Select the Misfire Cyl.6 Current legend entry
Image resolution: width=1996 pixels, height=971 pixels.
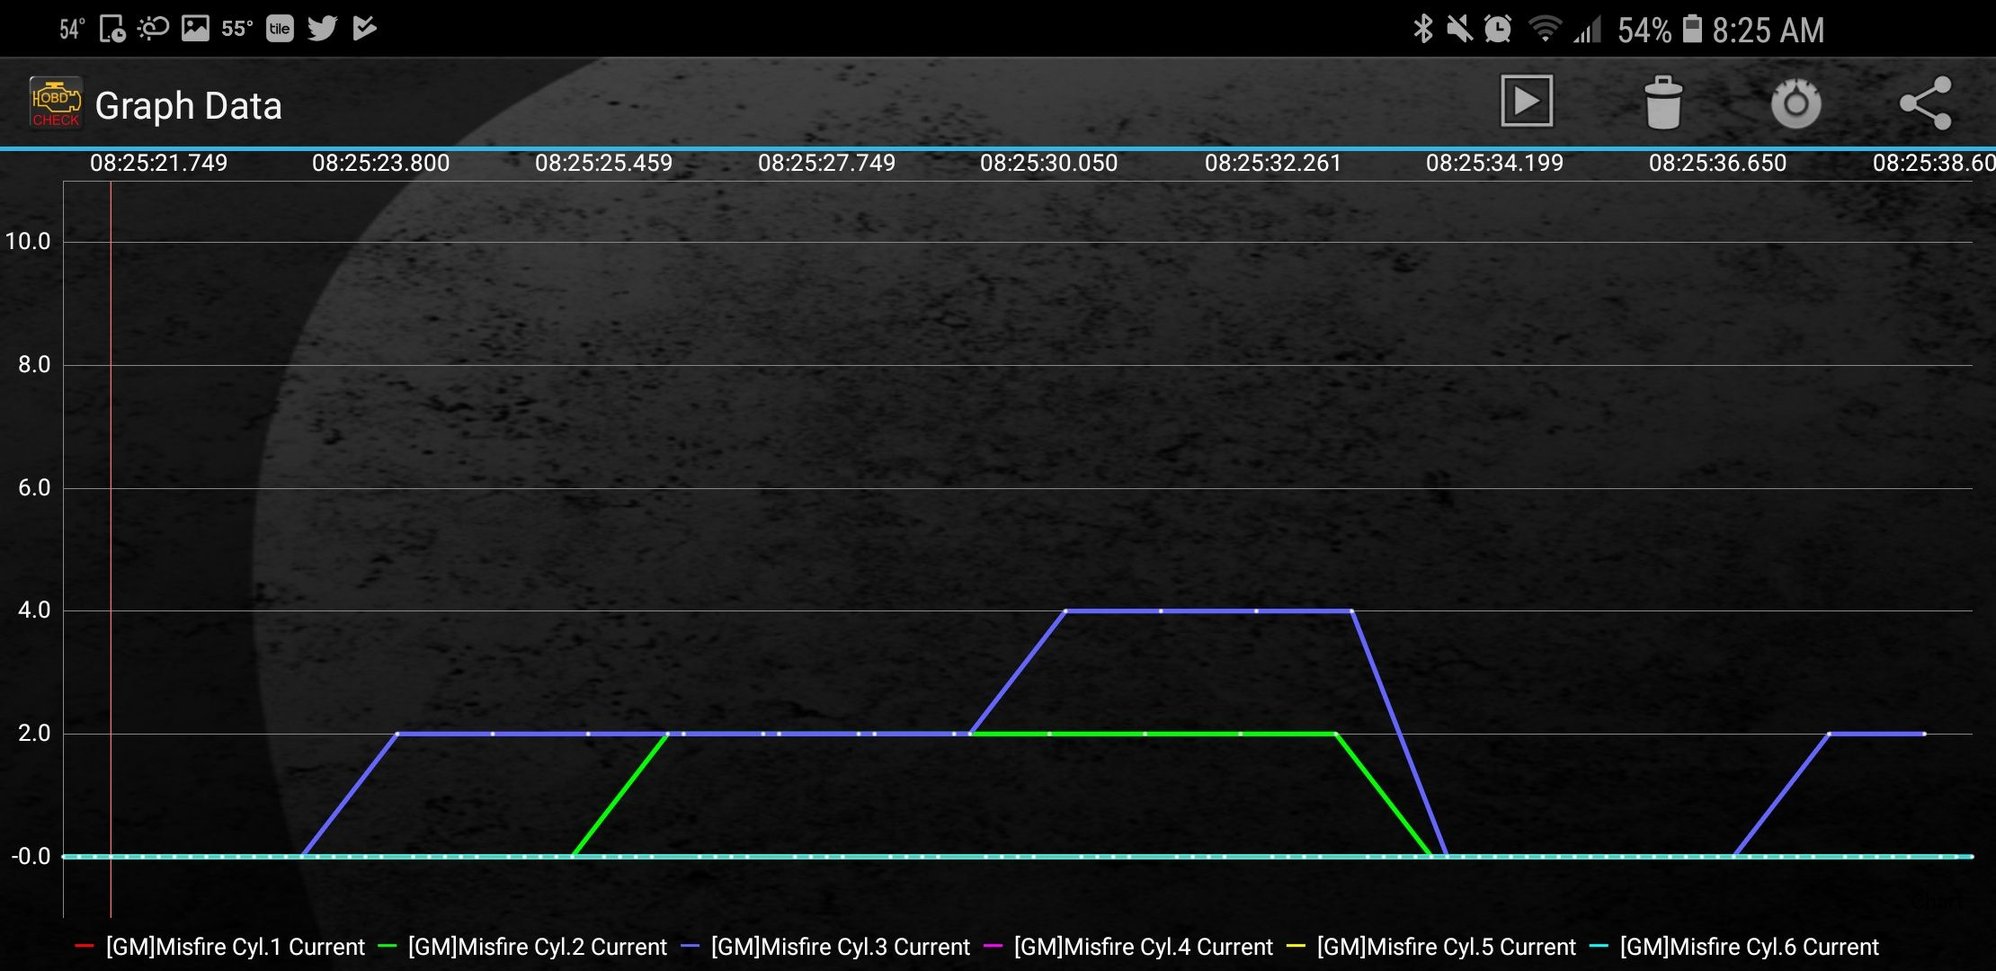pos(1749,946)
